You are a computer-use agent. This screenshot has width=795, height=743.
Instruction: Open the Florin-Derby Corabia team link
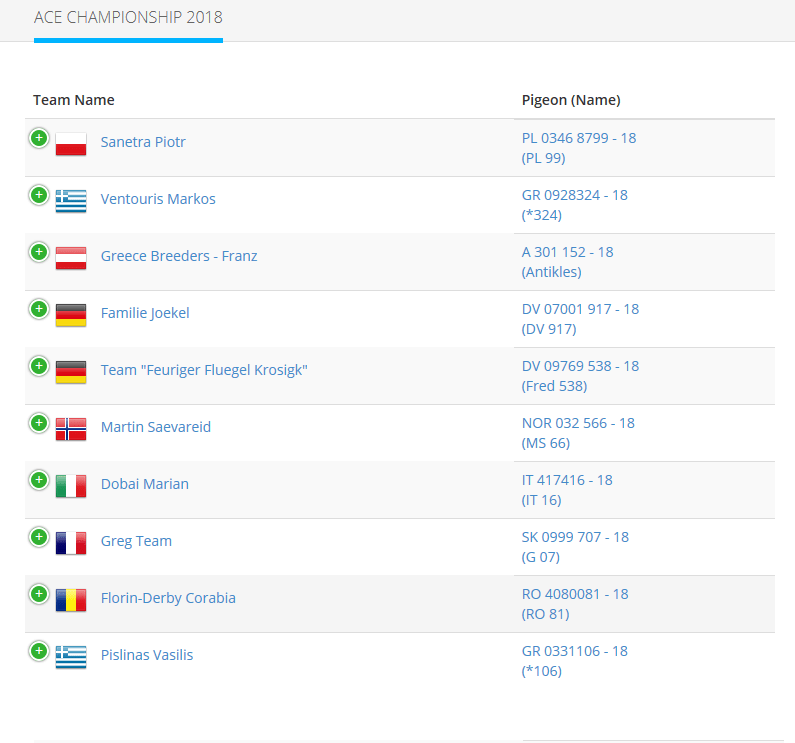168,598
